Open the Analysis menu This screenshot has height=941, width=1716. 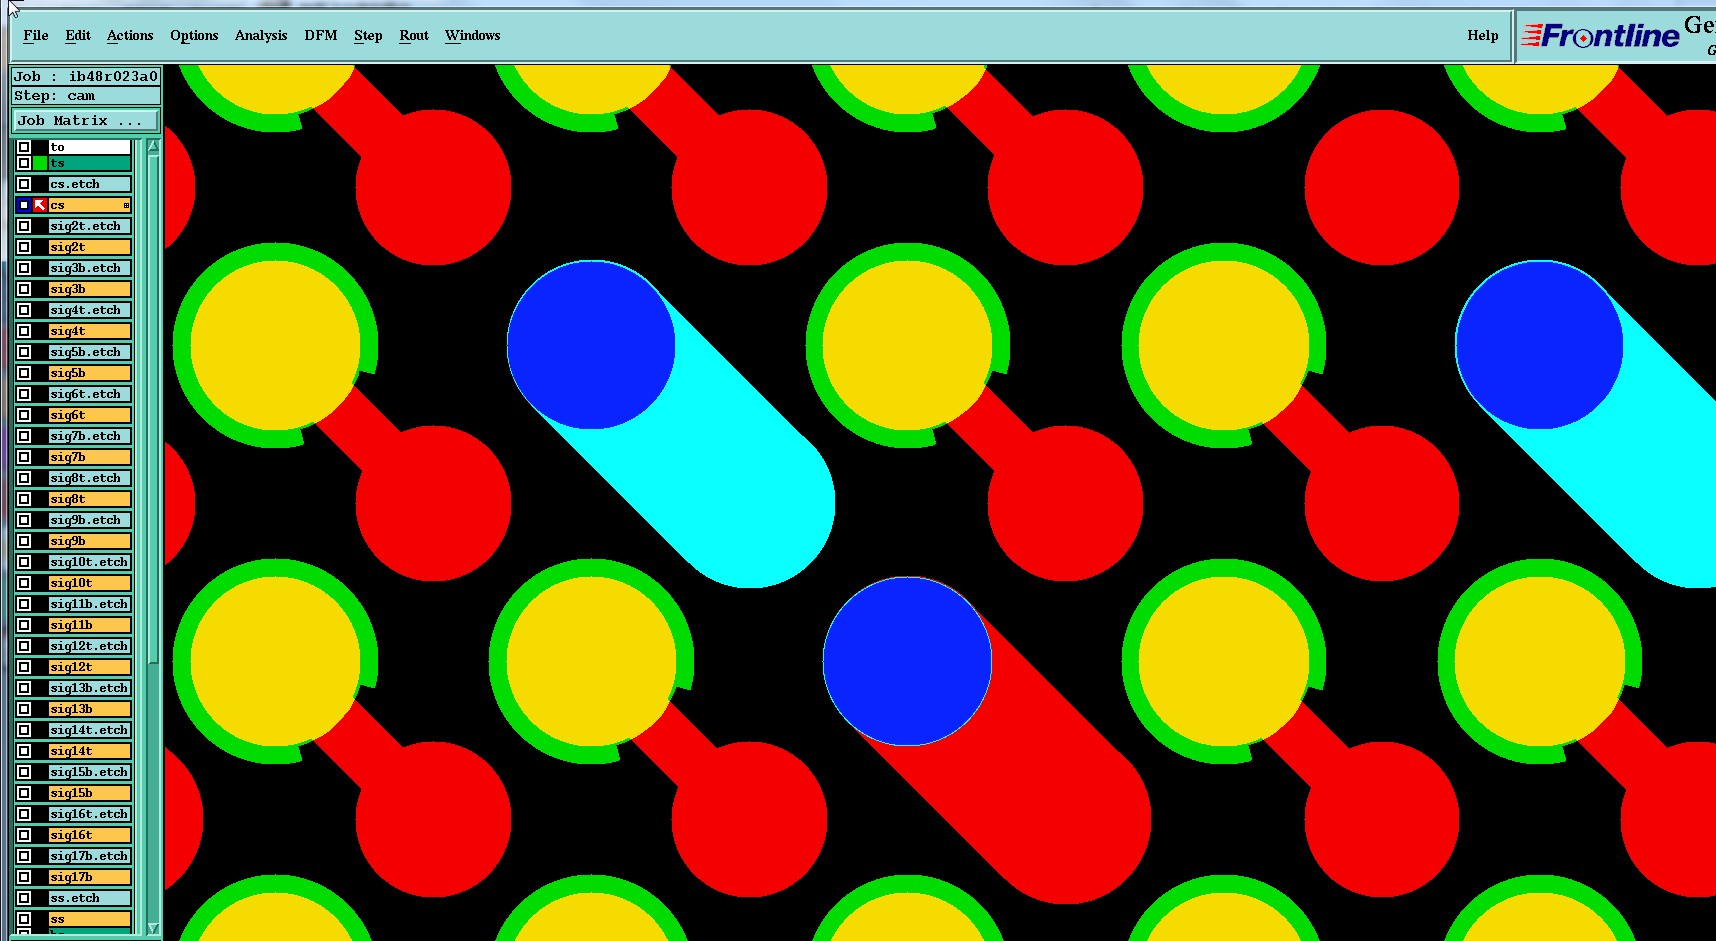coord(261,35)
